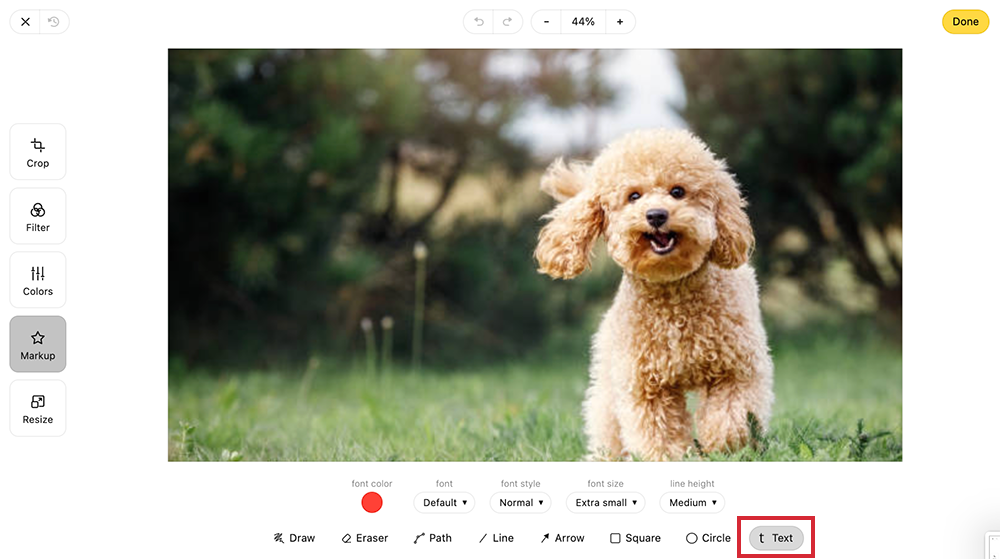Viewport: 1000px width, 559px height.
Task: Select the Crop tool in sidebar
Action: (x=38, y=152)
